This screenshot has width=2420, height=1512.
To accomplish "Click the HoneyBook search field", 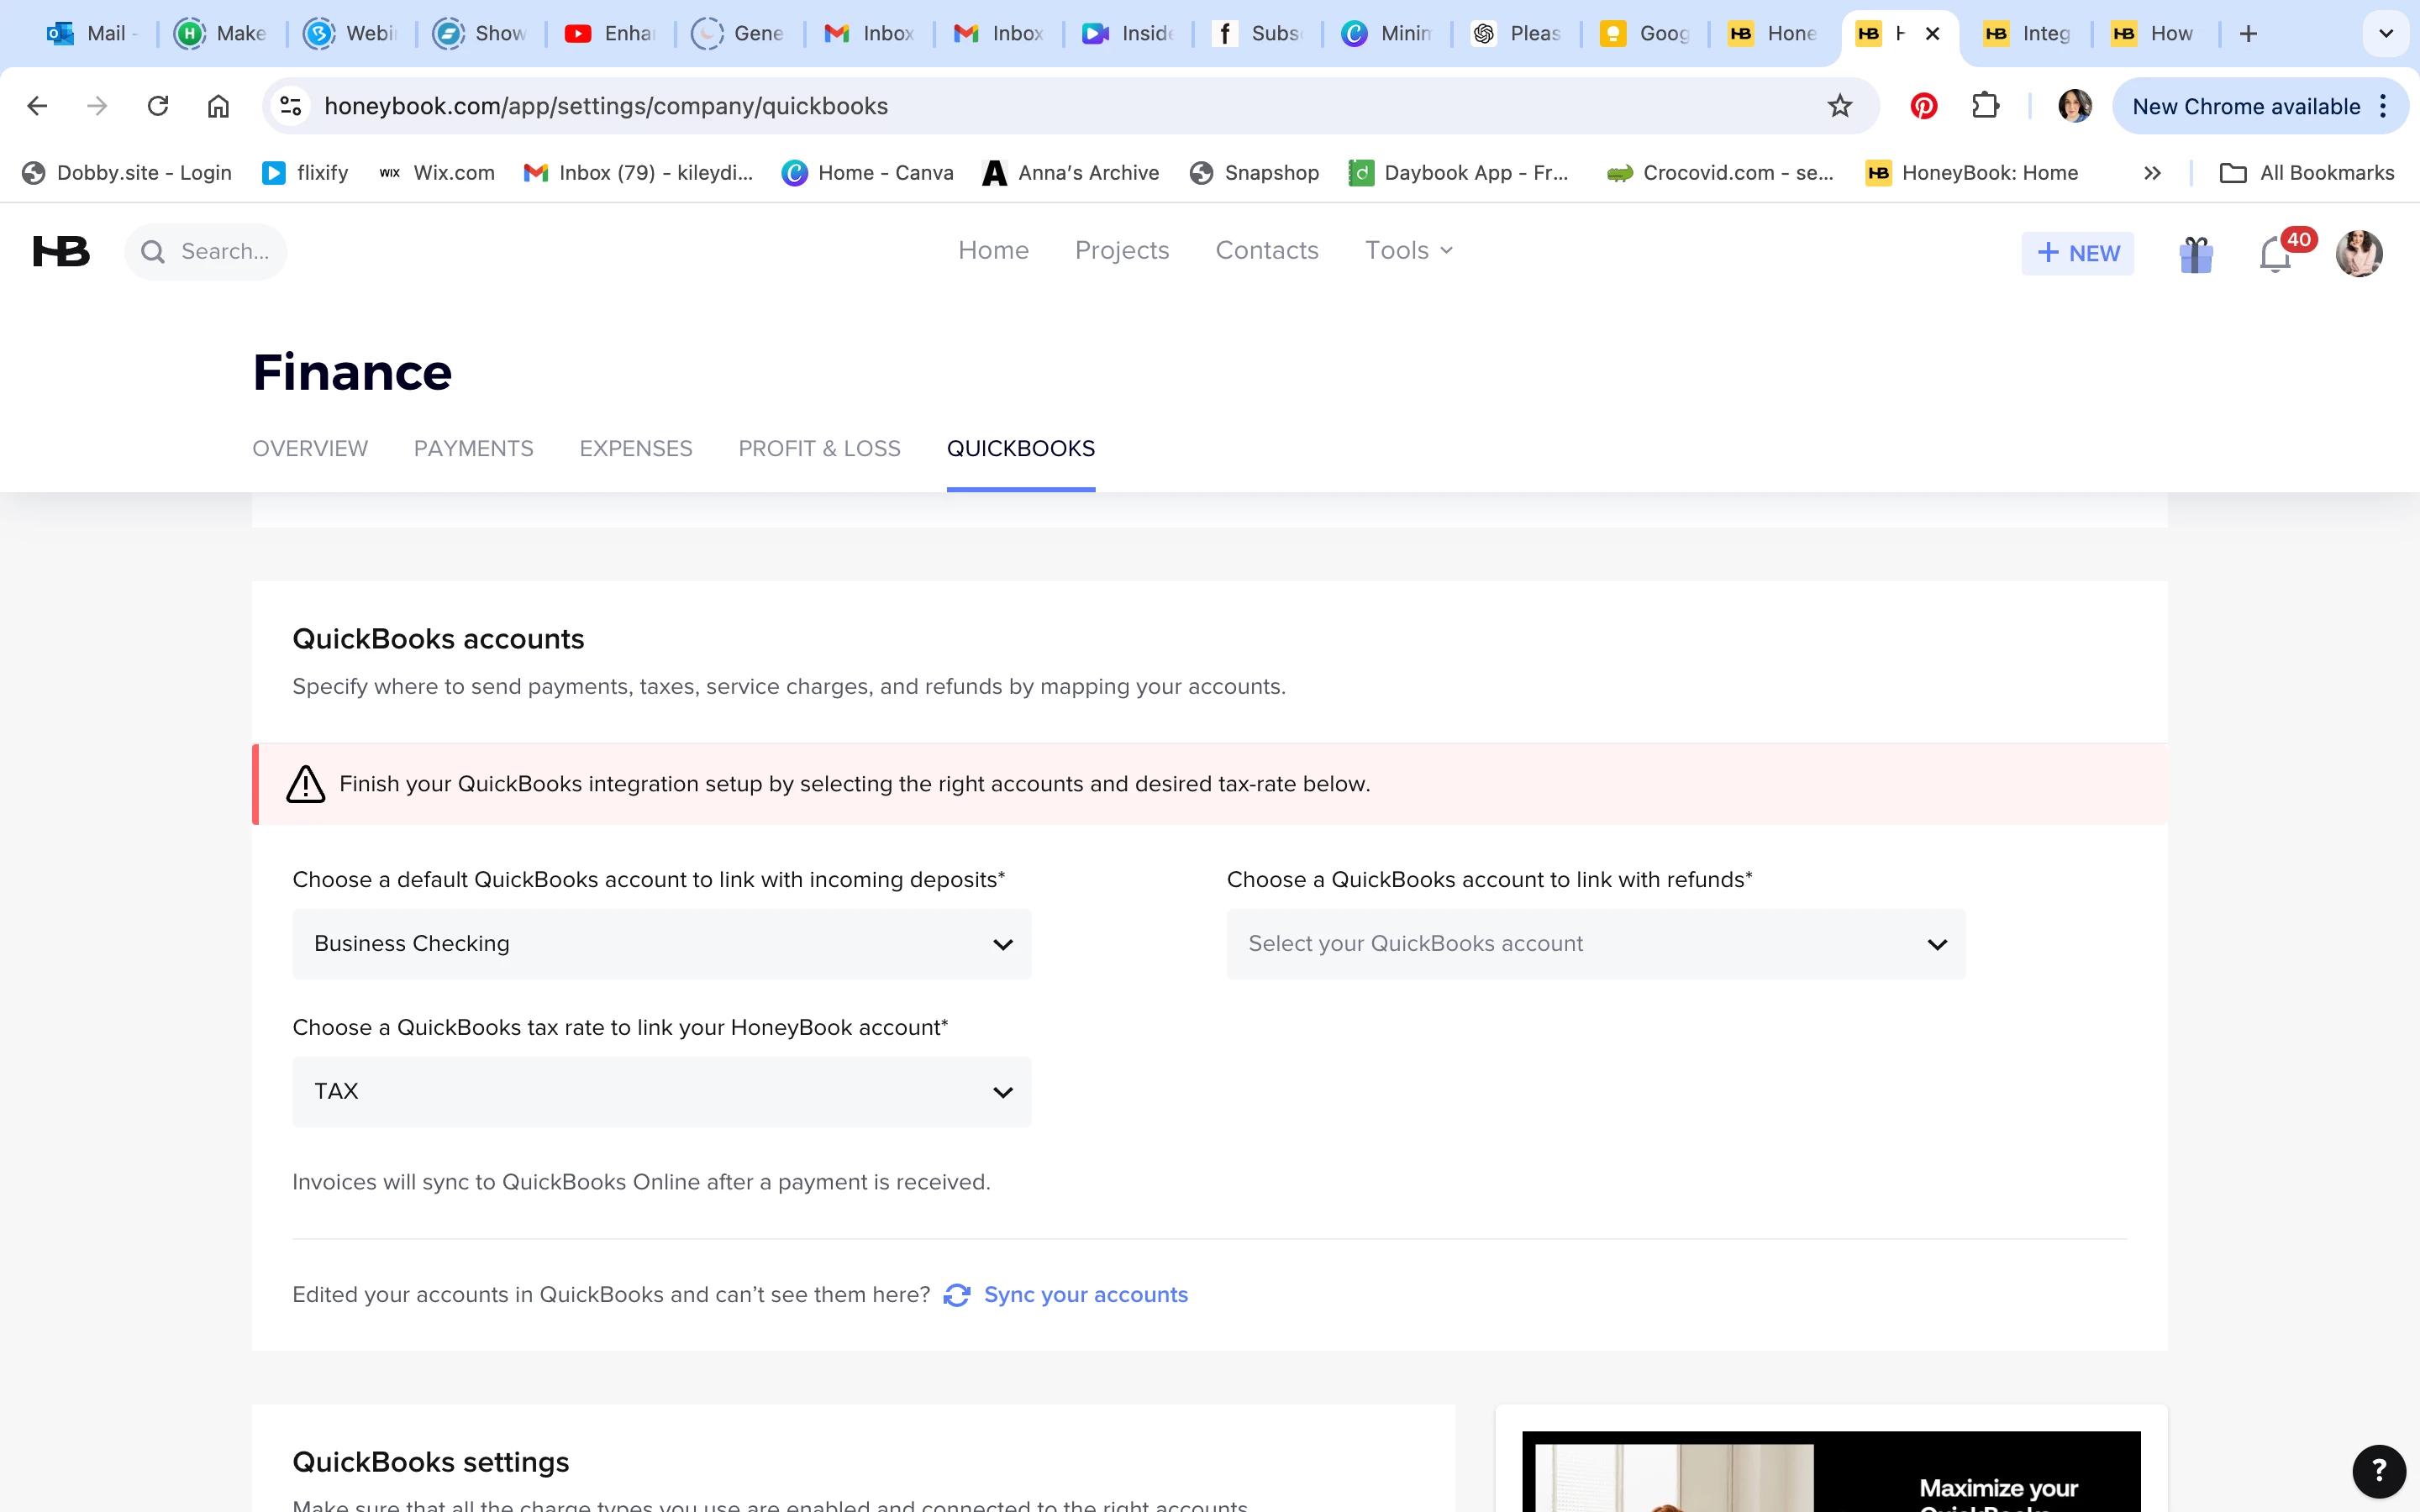I will (x=224, y=252).
